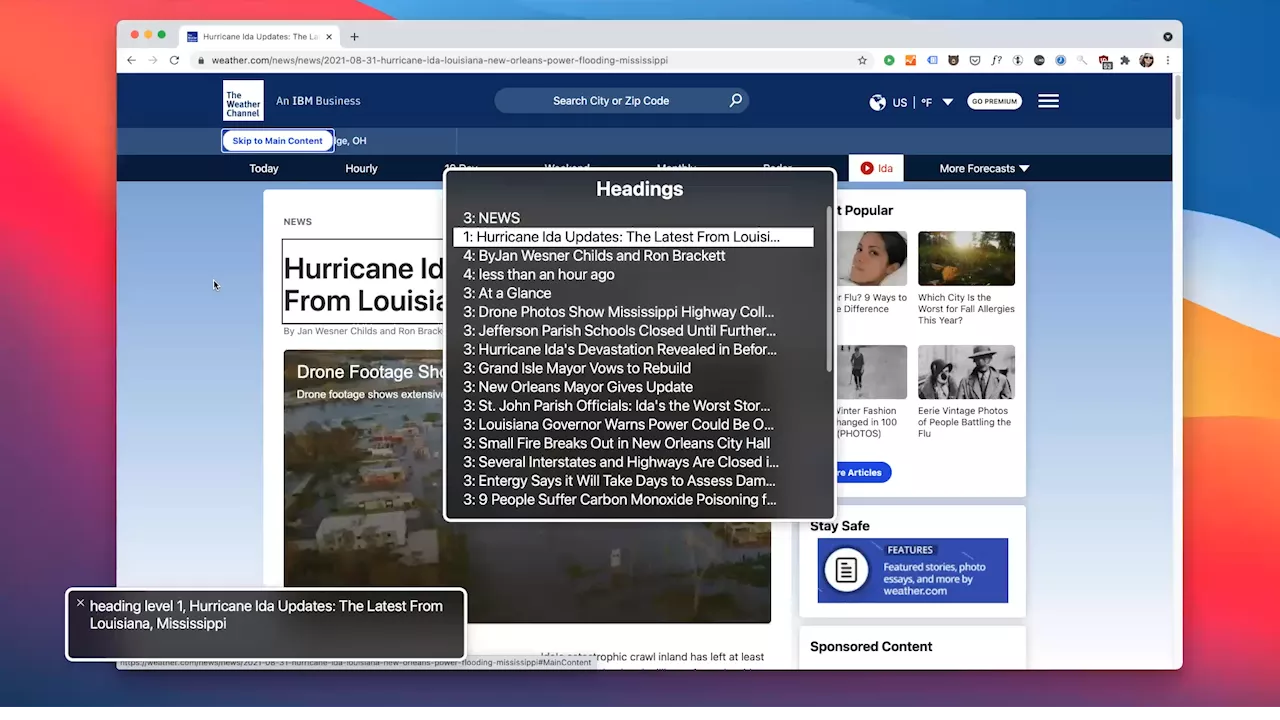Open the Chrome three-dot menu
This screenshot has width=1280, height=720.
[1167, 60]
